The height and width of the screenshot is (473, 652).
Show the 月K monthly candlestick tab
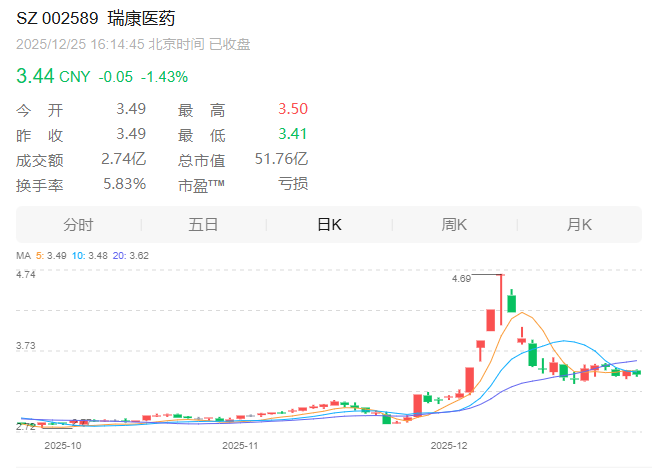click(580, 224)
